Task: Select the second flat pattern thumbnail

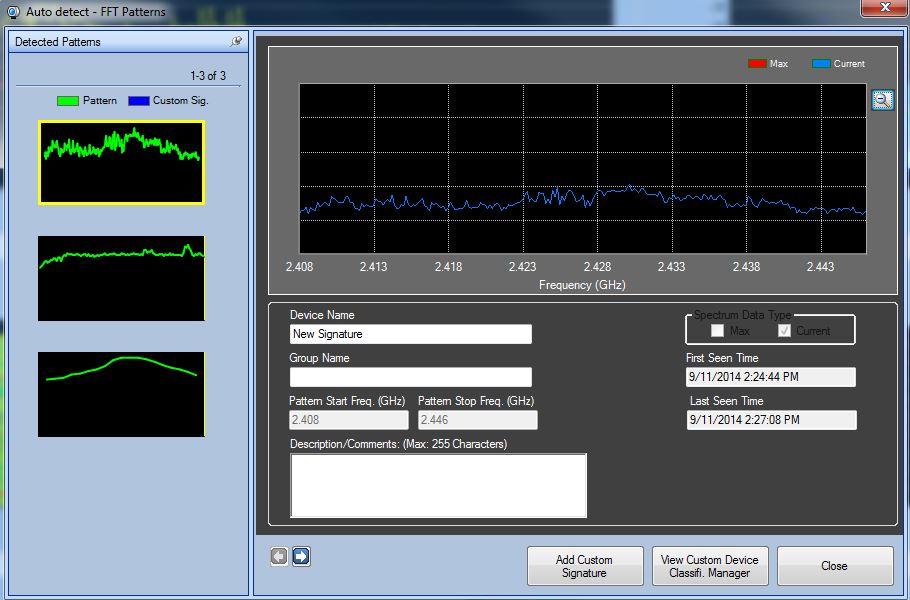Action: tap(121, 278)
